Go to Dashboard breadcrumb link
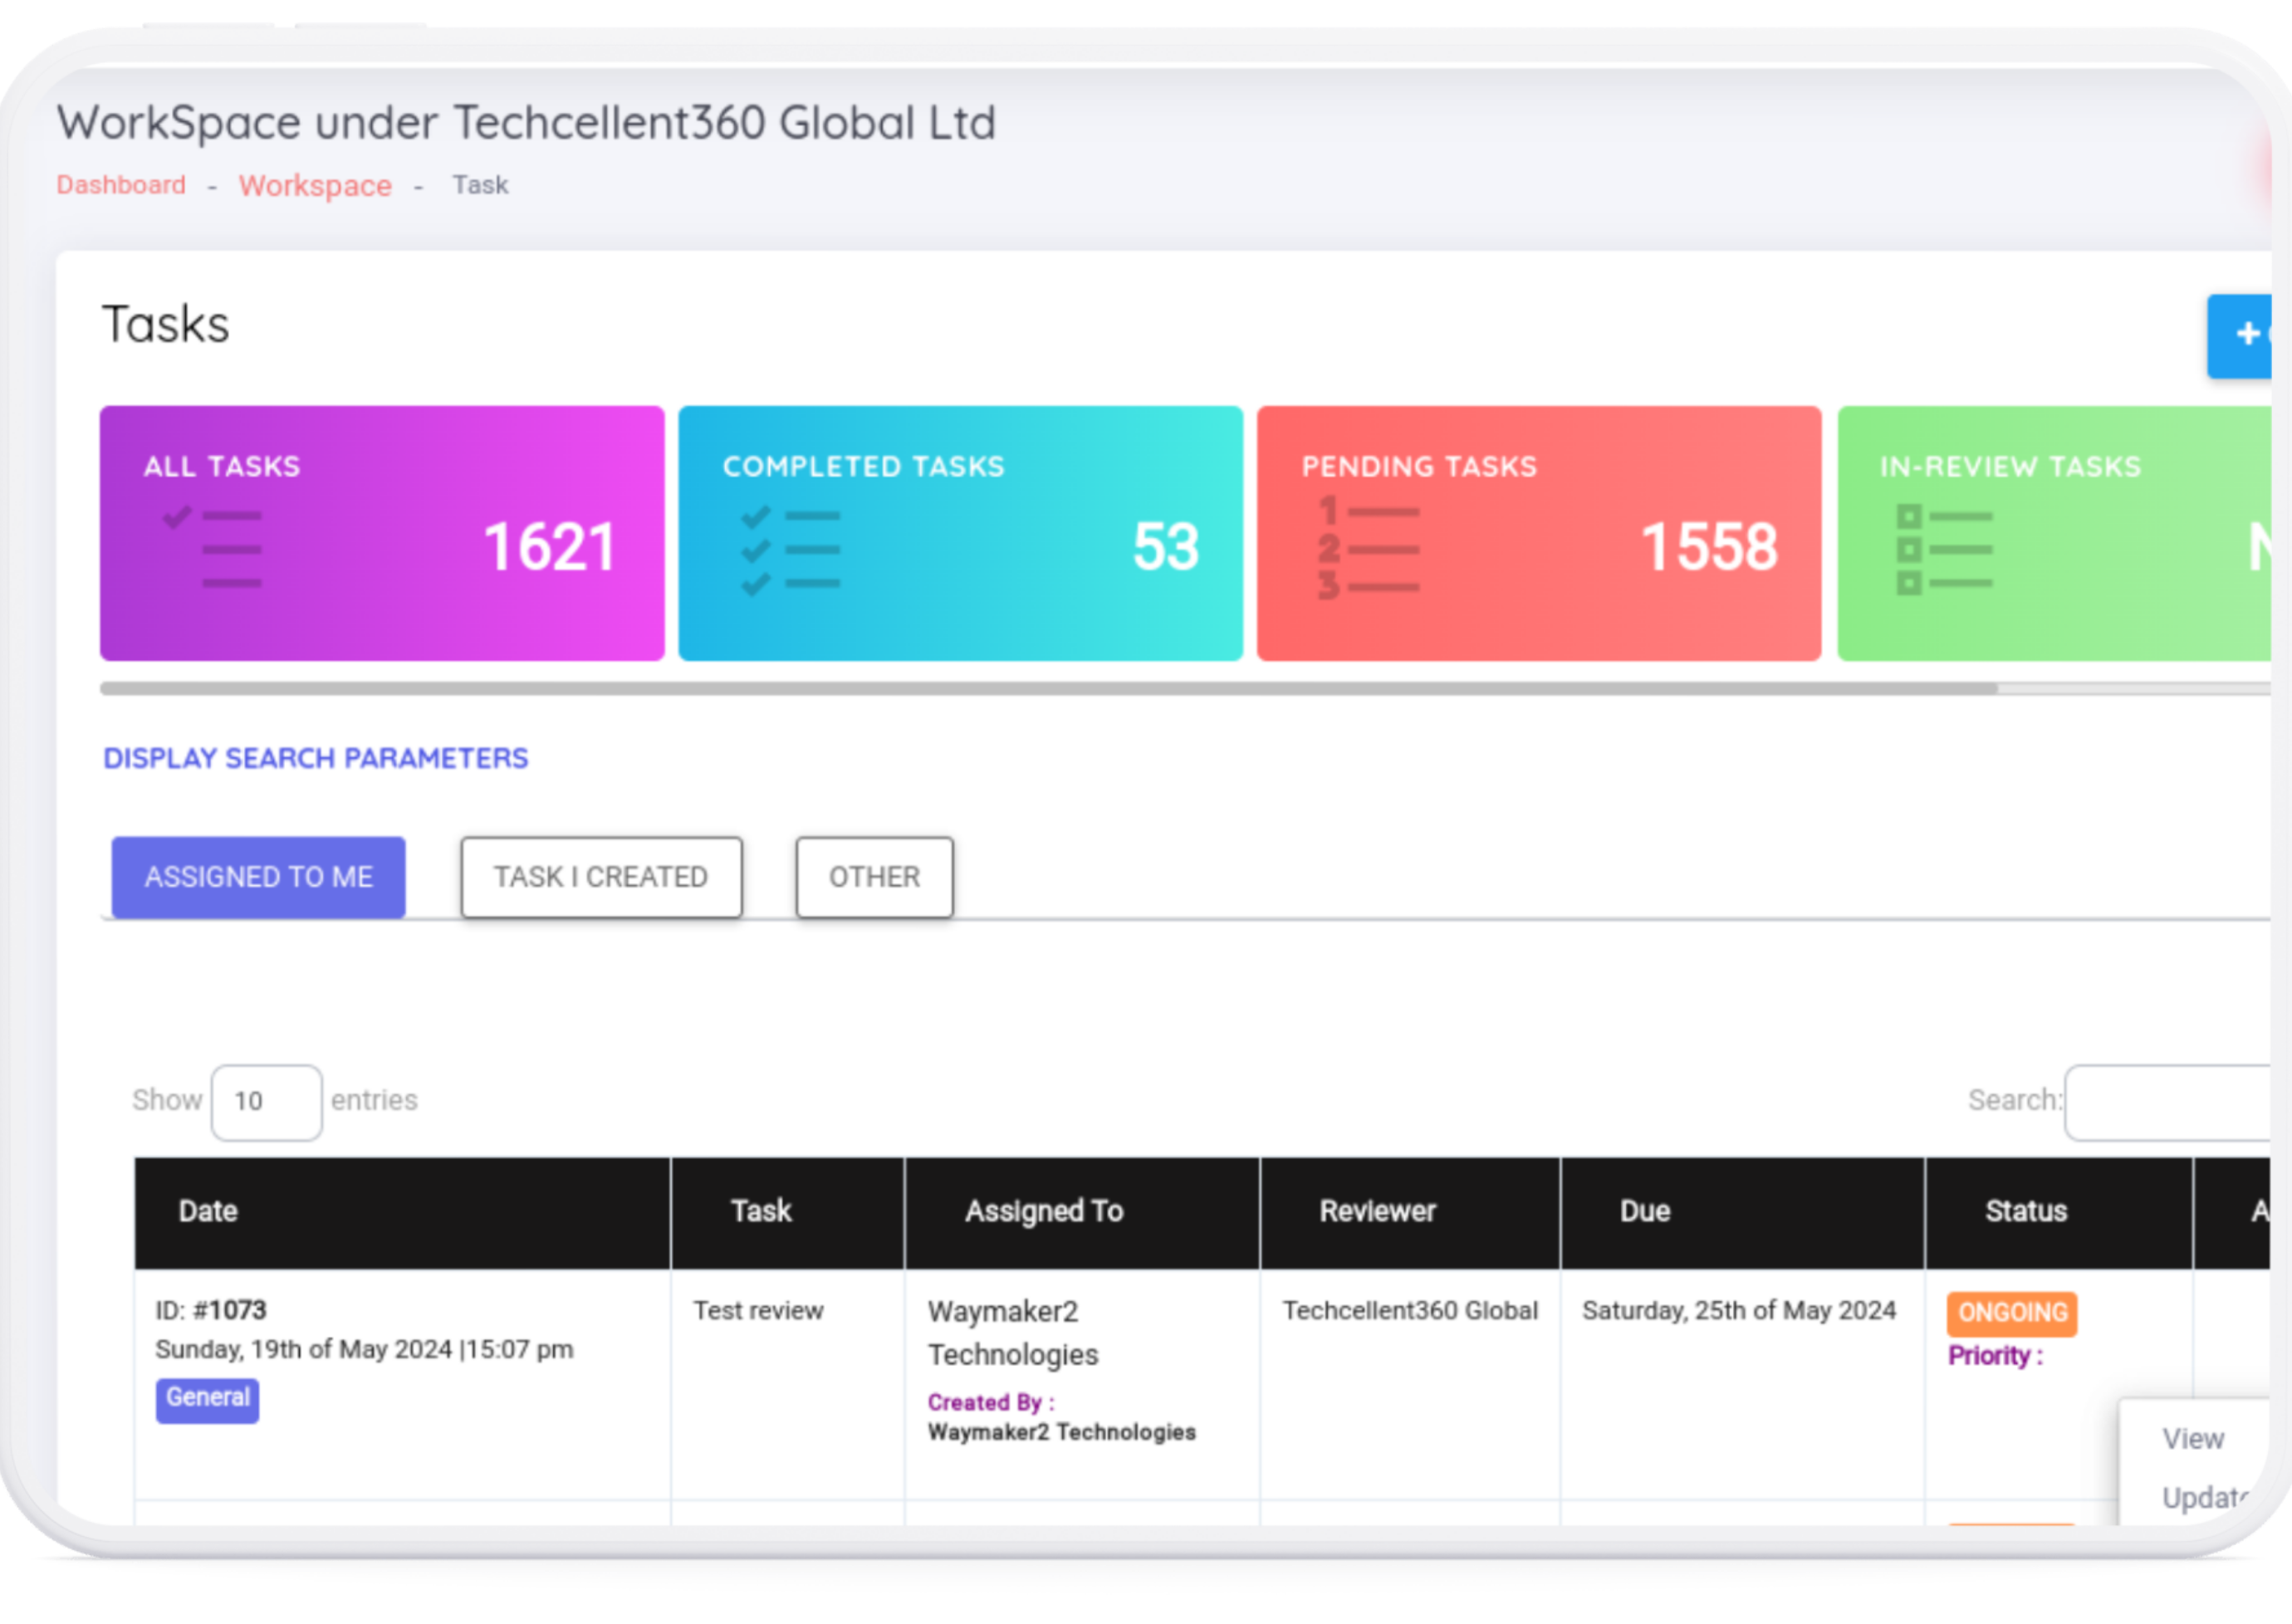 (x=121, y=185)
